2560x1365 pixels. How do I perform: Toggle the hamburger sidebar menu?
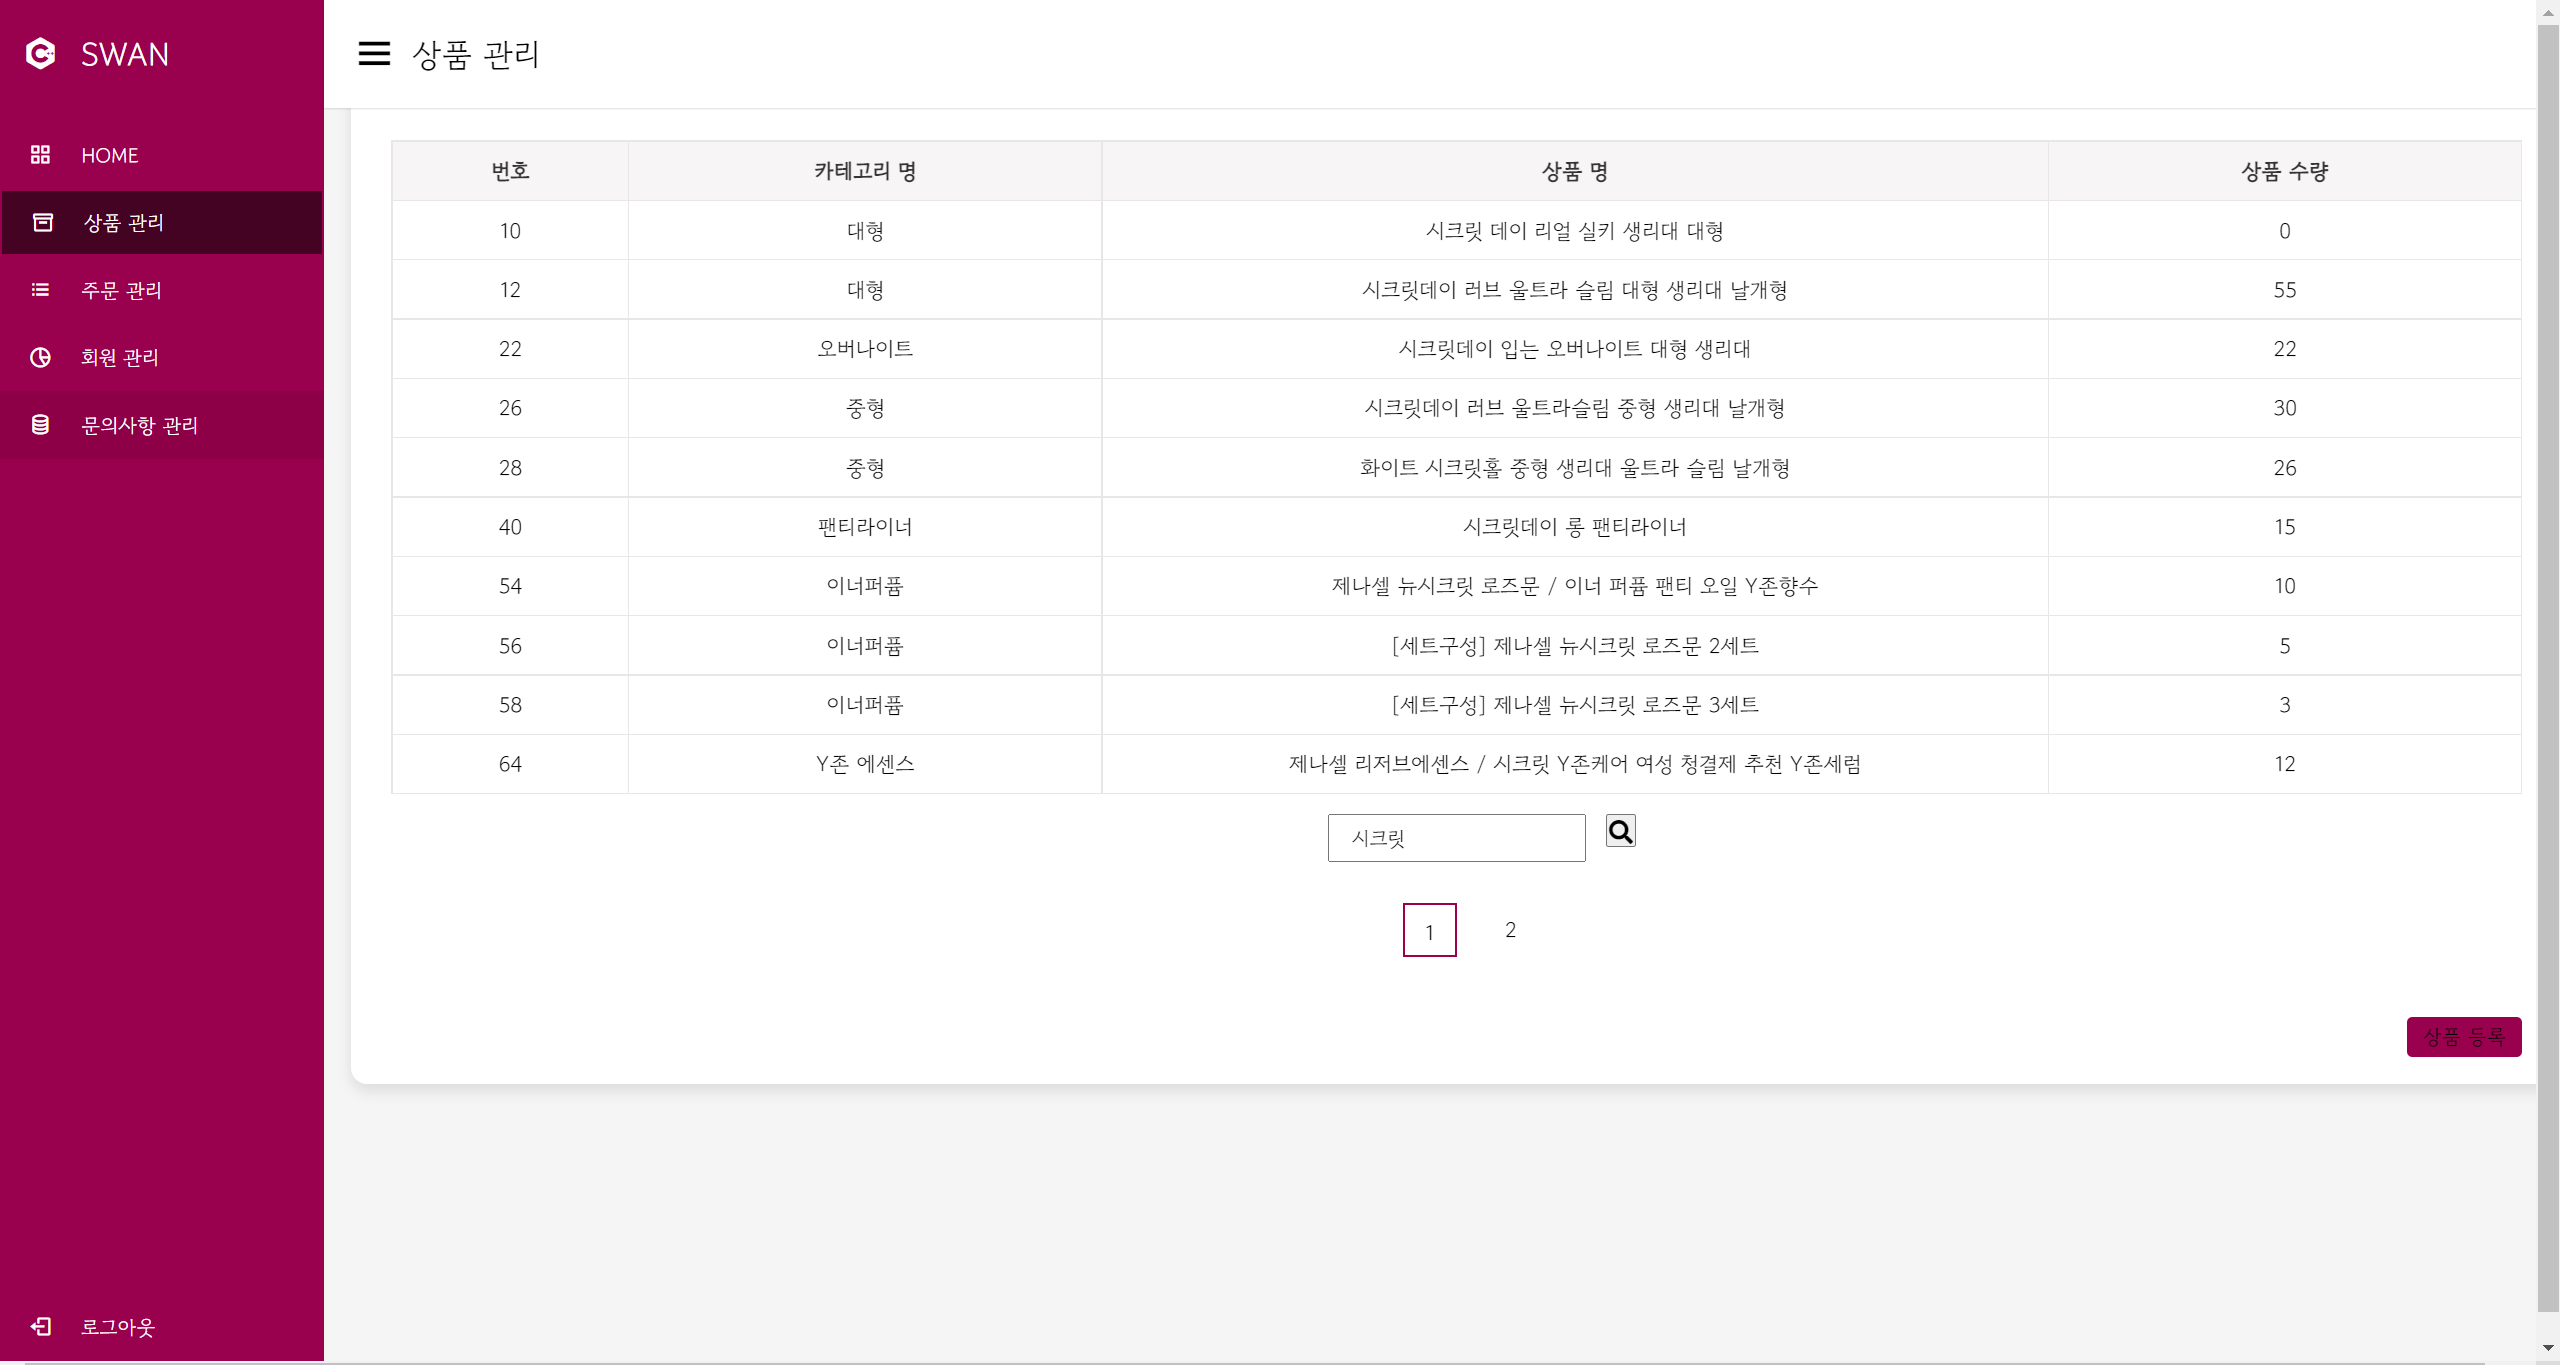click(374, 54)
